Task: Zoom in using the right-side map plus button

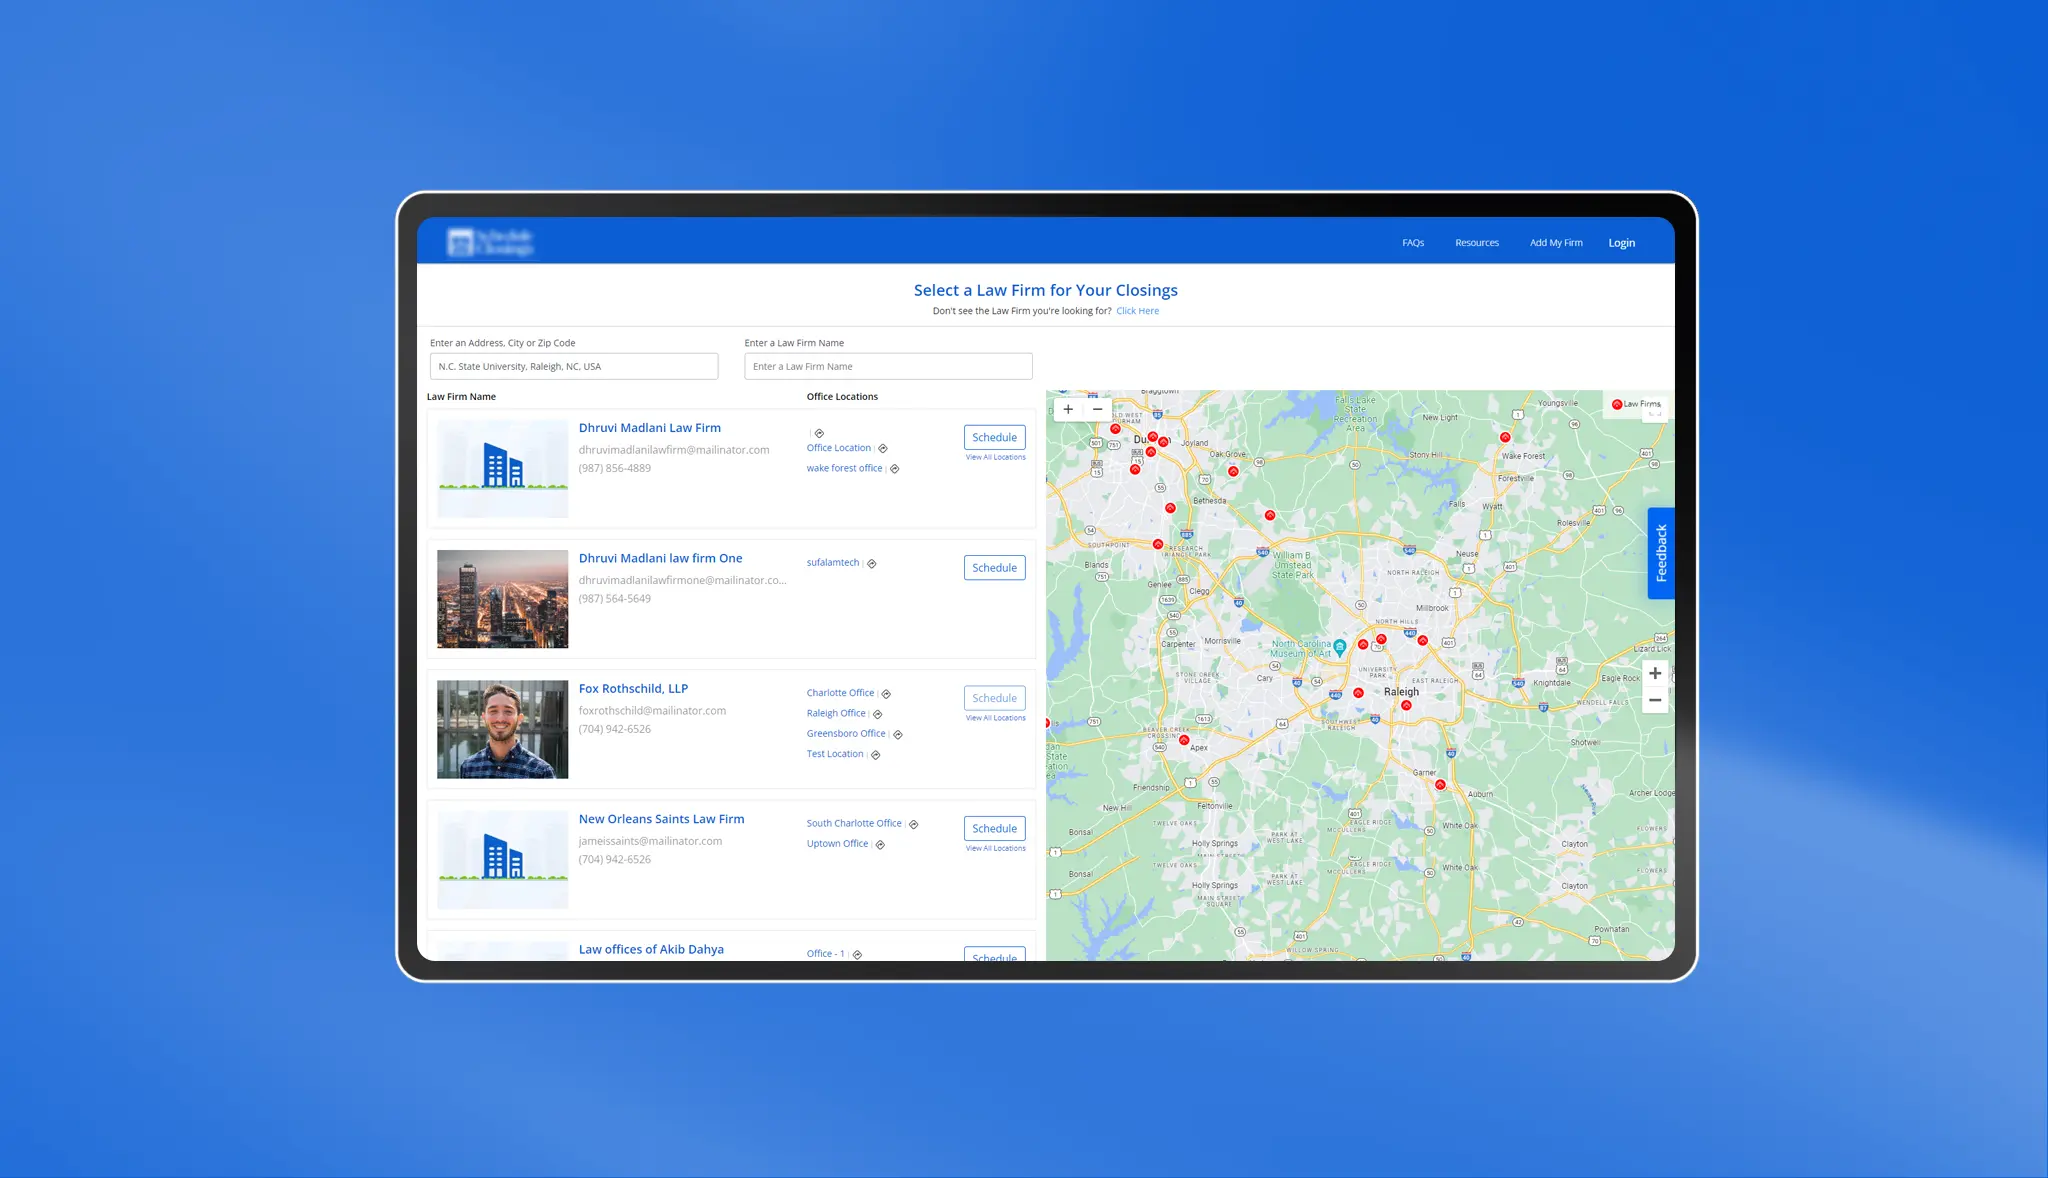Action: (1655, 673)
